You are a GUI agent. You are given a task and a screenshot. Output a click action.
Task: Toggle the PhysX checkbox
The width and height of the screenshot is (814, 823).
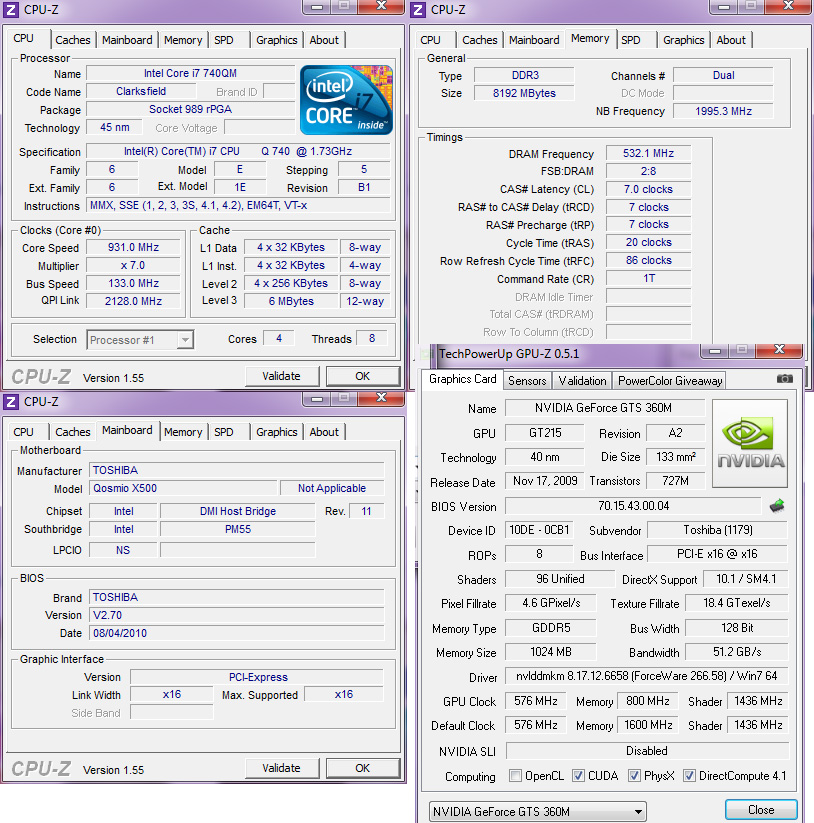tap(634, 775)
